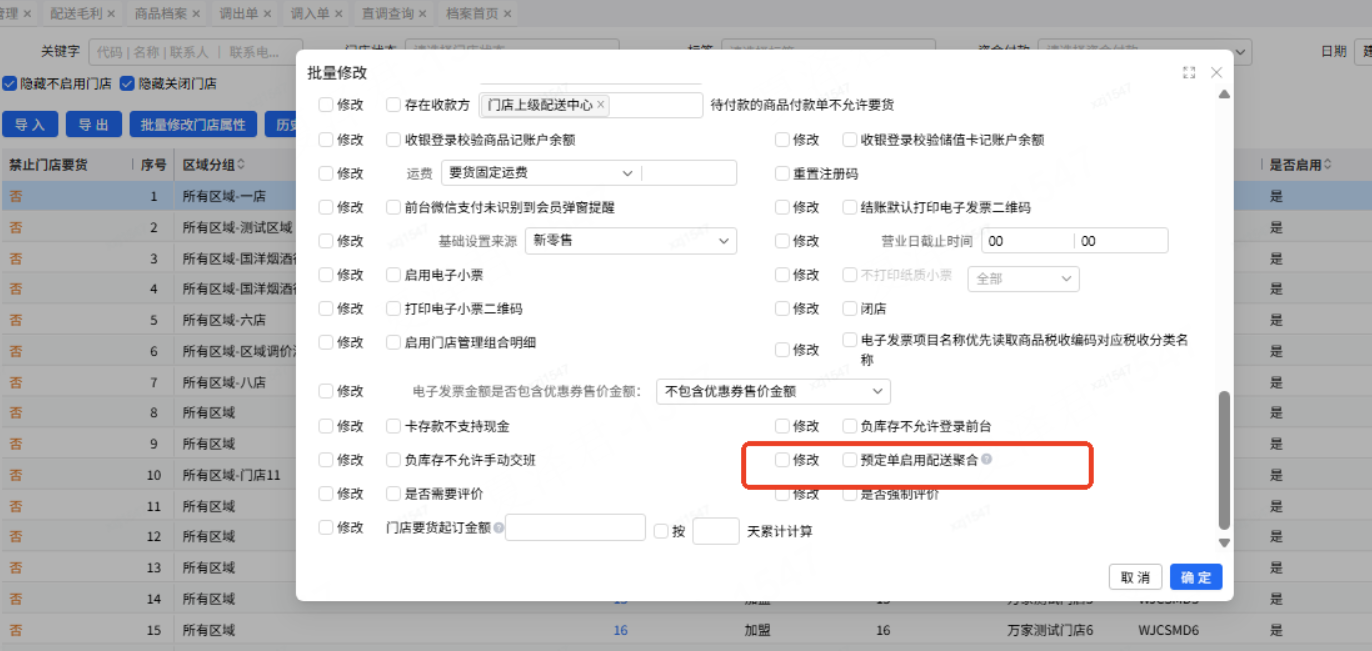Switch to the 调入单 tab
Viewport: 1372px width, 651px height.
click(x=310, y=14)
